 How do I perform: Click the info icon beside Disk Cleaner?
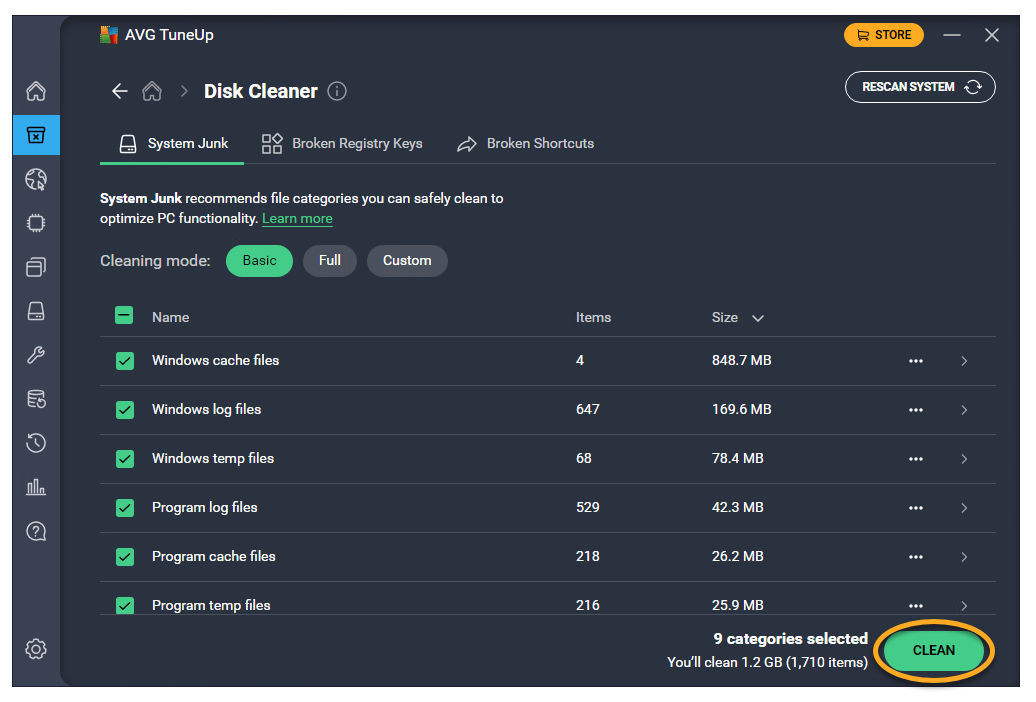337,91
